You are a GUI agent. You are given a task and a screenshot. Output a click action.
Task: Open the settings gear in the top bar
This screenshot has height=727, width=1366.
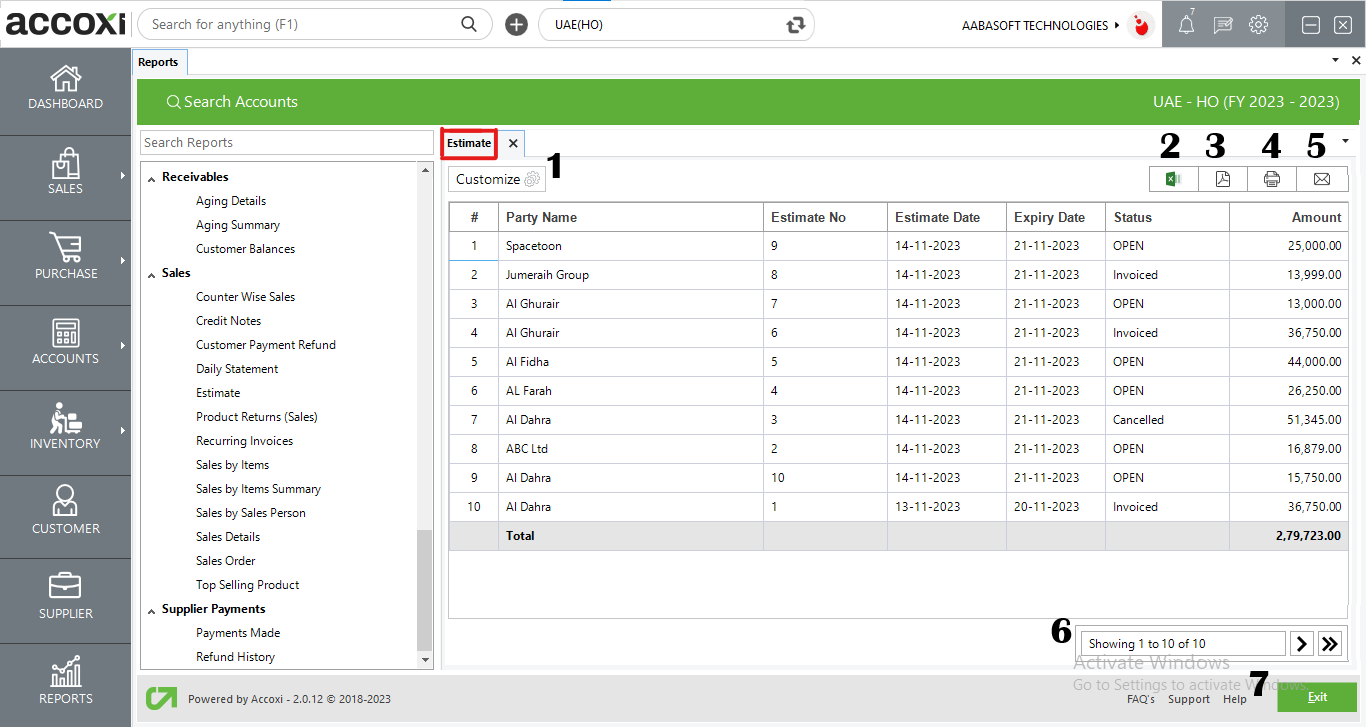pyautogui.click(x=1258, y=24)
